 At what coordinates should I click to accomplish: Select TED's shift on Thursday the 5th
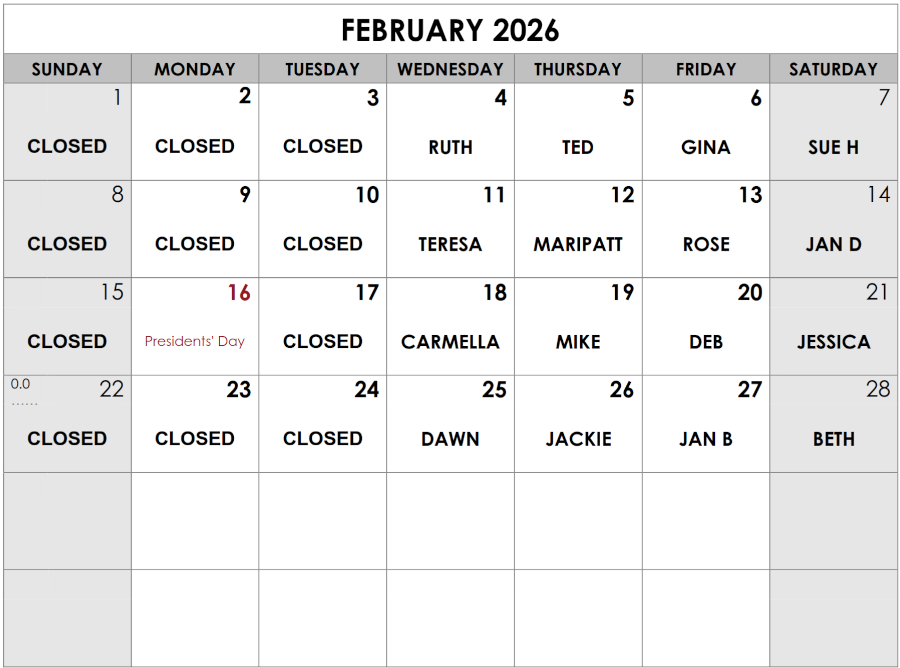click(578, 147)
